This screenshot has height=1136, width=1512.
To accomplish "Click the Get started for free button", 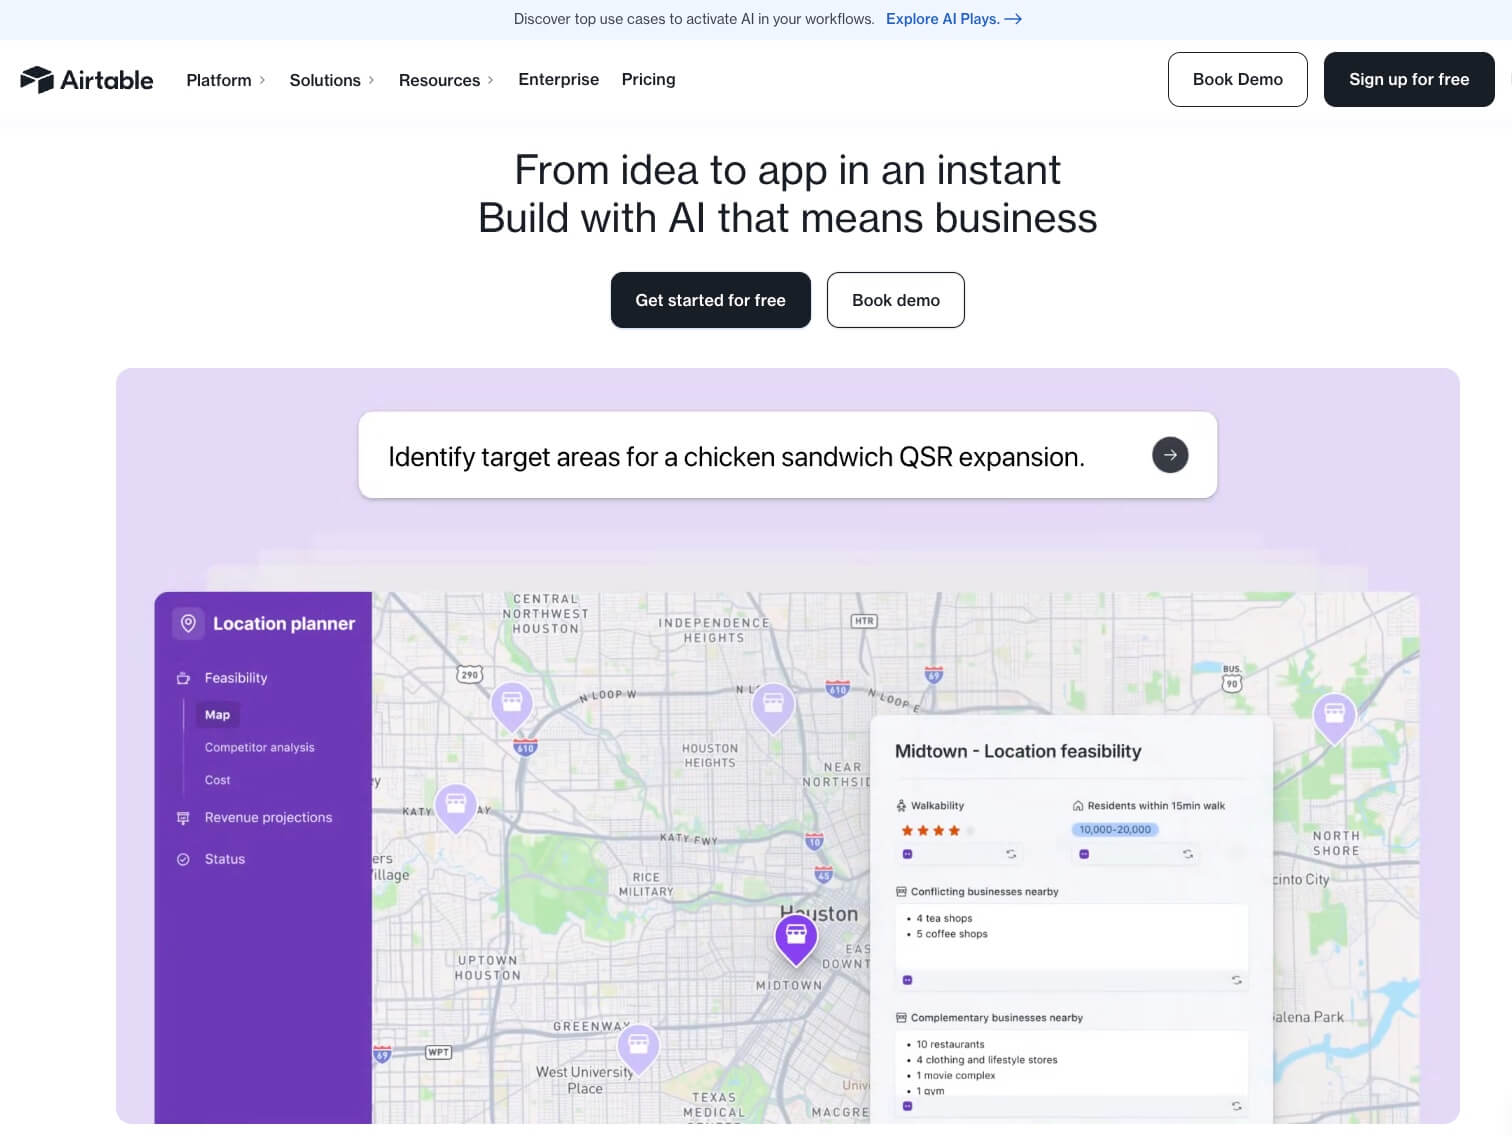I will [x=710, y=300].
